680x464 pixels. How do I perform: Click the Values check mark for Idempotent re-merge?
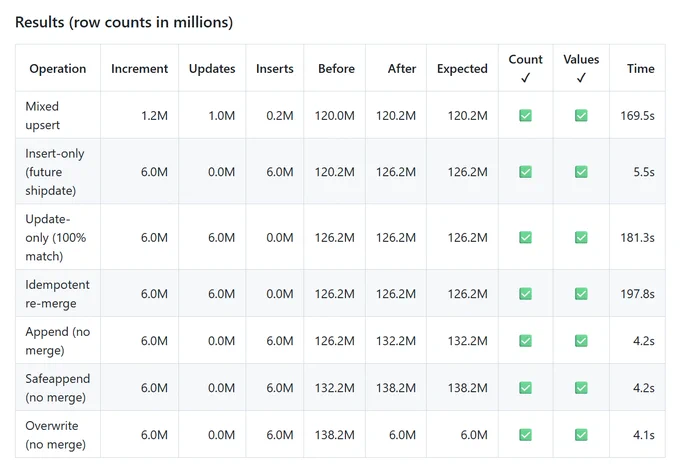(x=581, y=294)
